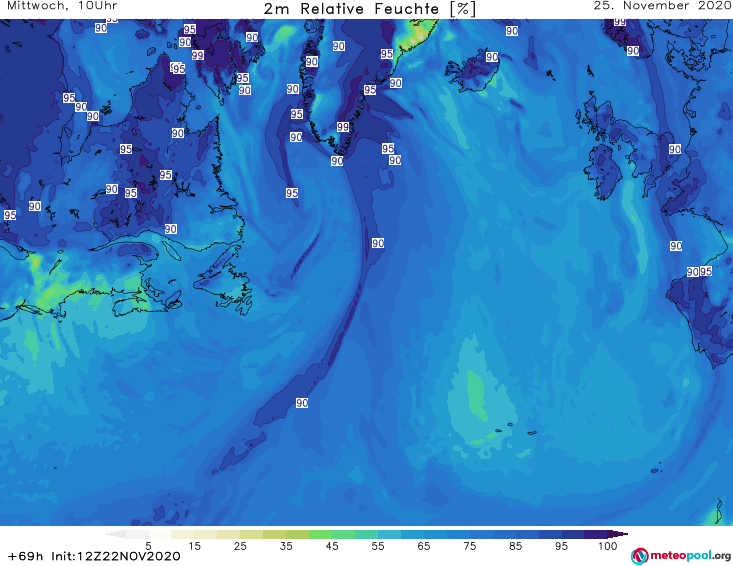The height and width of the screenshot is (566, 733).
Task: Click the "2m Relative Feuchte [%]" title
Action: coord(369,9)
